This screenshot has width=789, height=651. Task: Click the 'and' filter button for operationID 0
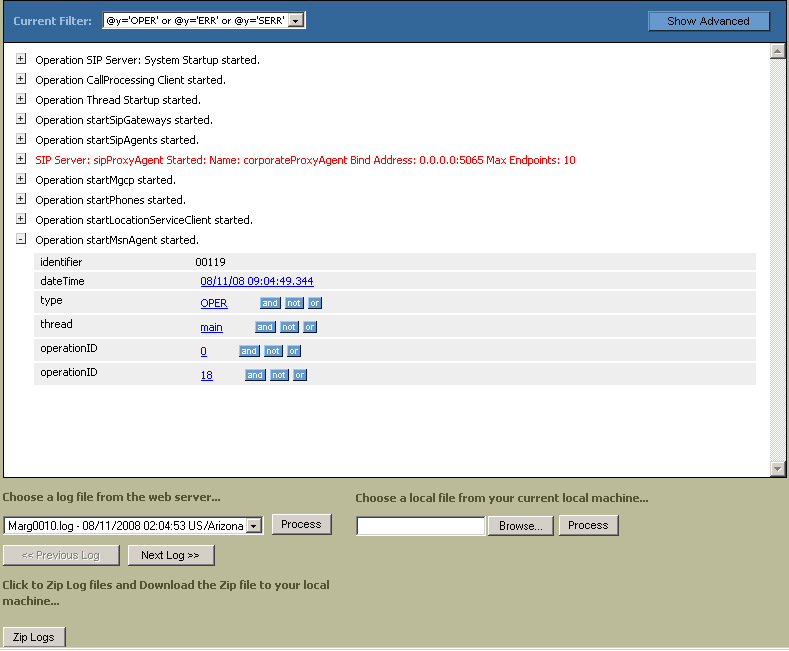[x=249, y=351]
